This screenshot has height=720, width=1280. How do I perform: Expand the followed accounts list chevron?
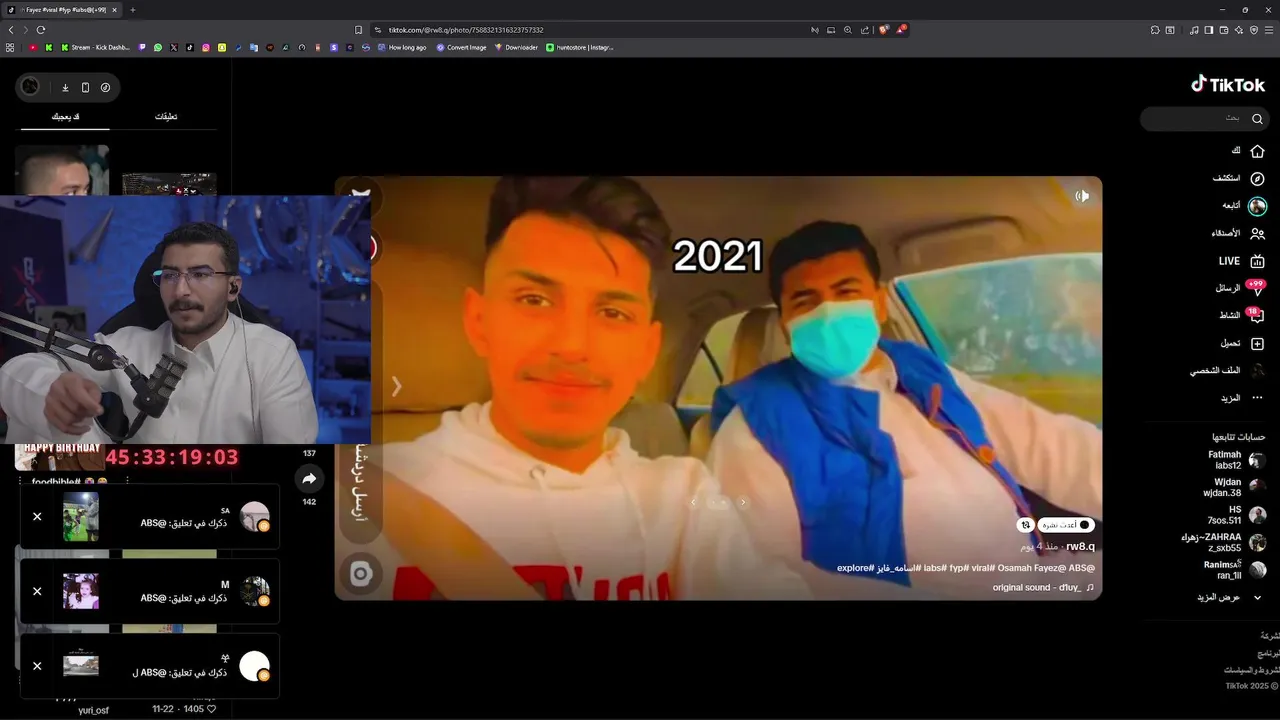tap(1257, 597)
